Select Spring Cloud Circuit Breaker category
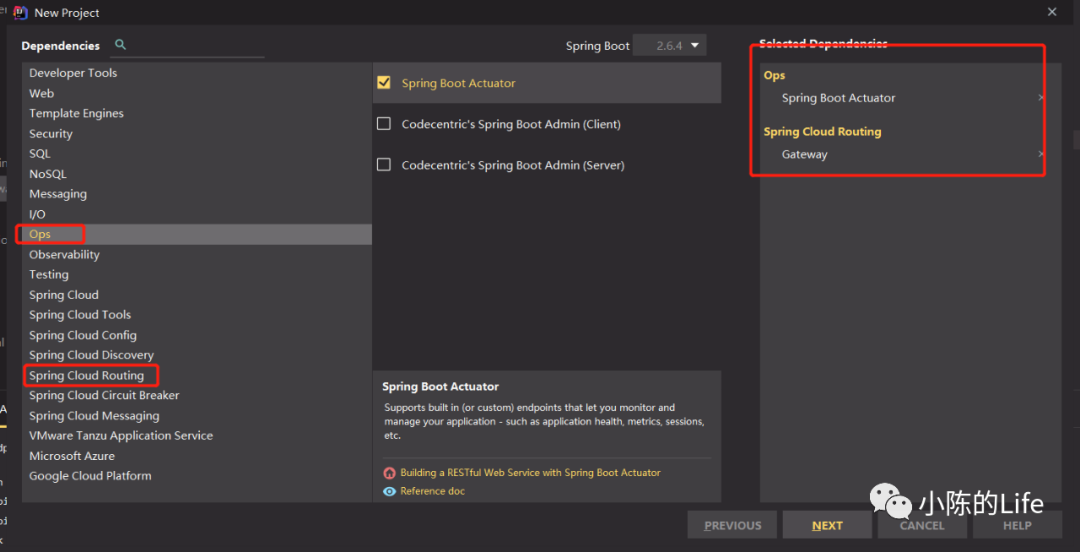 tap(104, 396)
